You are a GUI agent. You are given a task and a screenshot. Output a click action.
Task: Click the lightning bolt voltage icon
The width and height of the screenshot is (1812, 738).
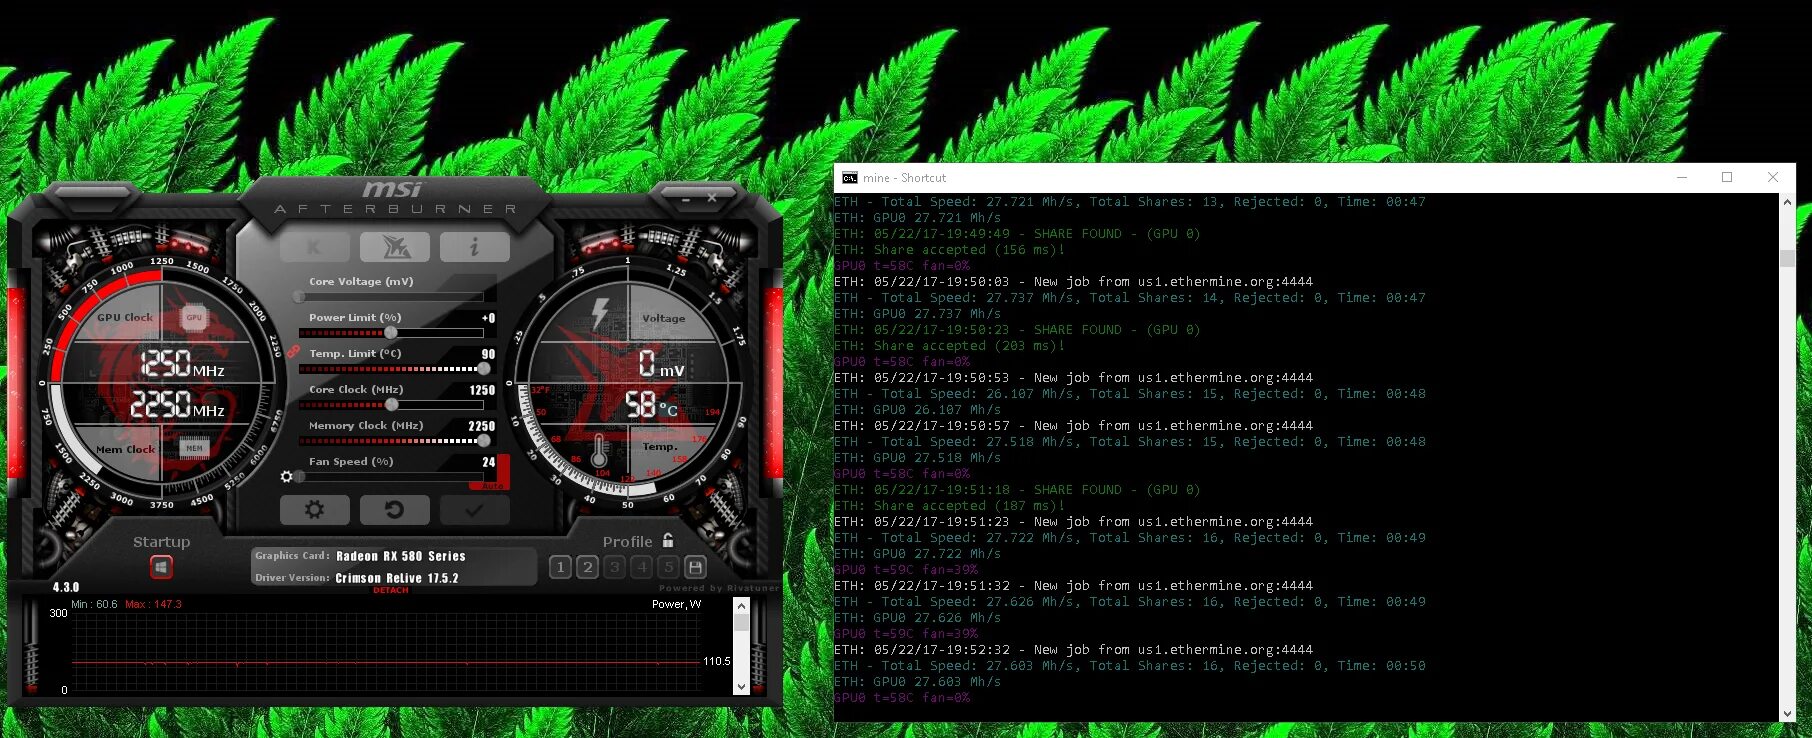[600, 313]
